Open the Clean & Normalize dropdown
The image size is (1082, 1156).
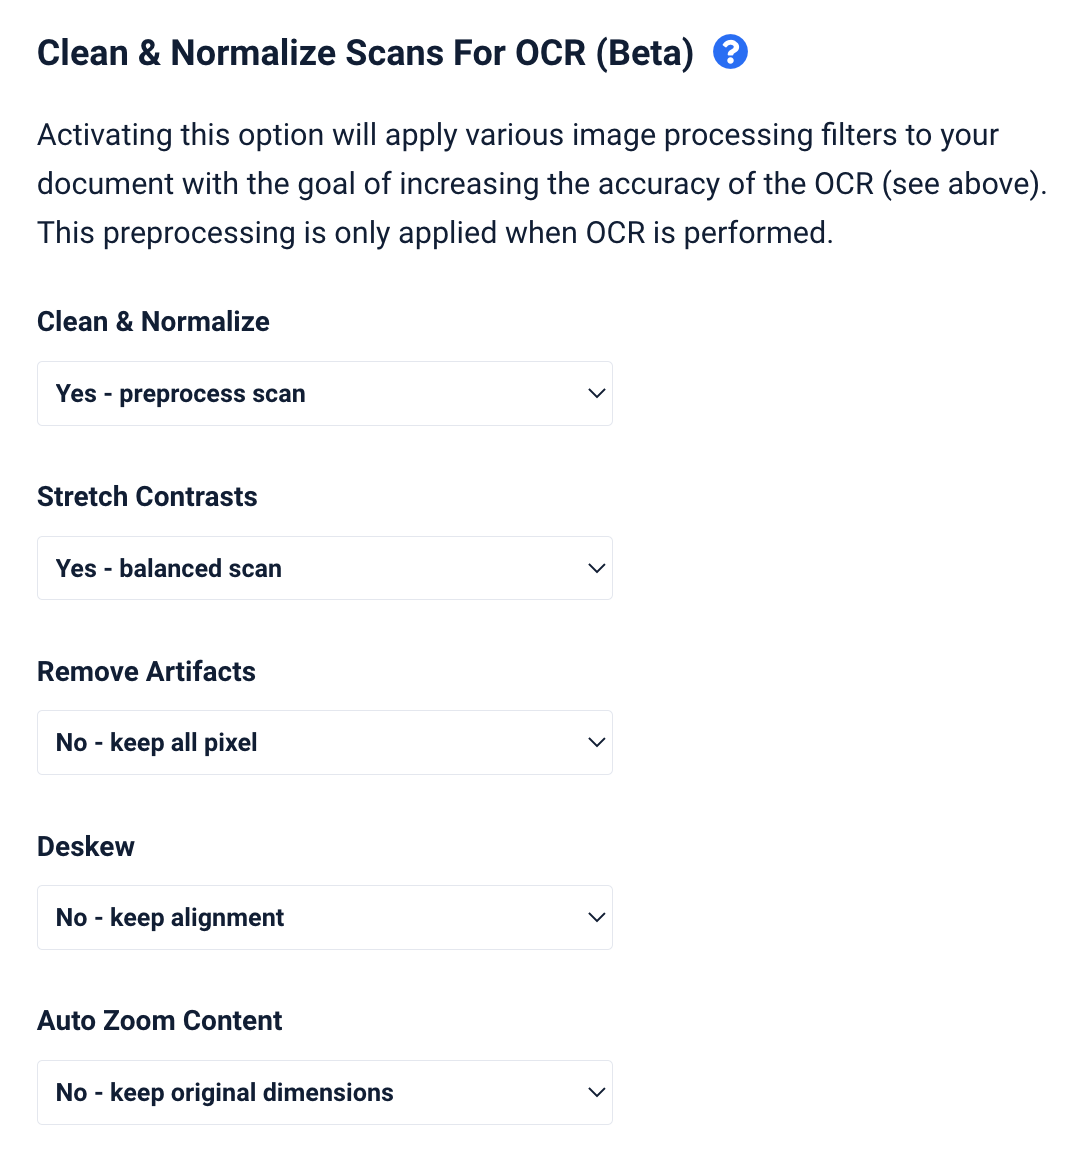(325, 394)
